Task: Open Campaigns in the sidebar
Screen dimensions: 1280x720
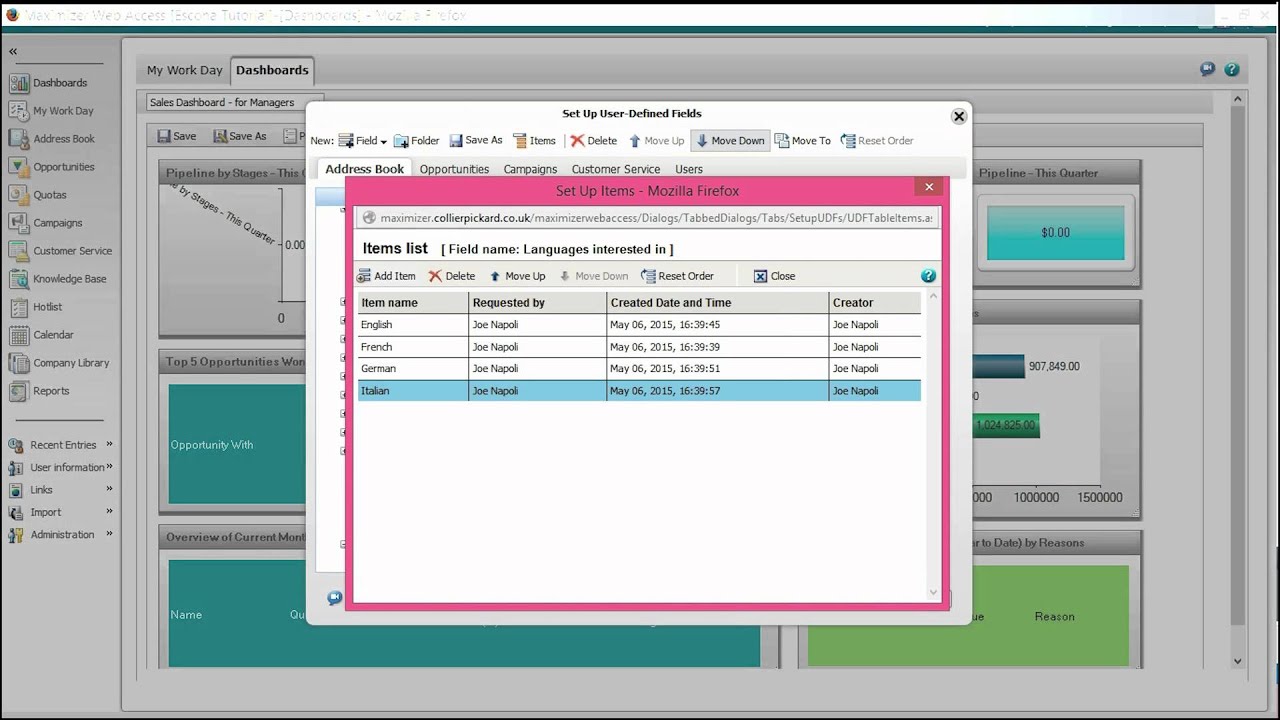Action: (x=46, y=223)
